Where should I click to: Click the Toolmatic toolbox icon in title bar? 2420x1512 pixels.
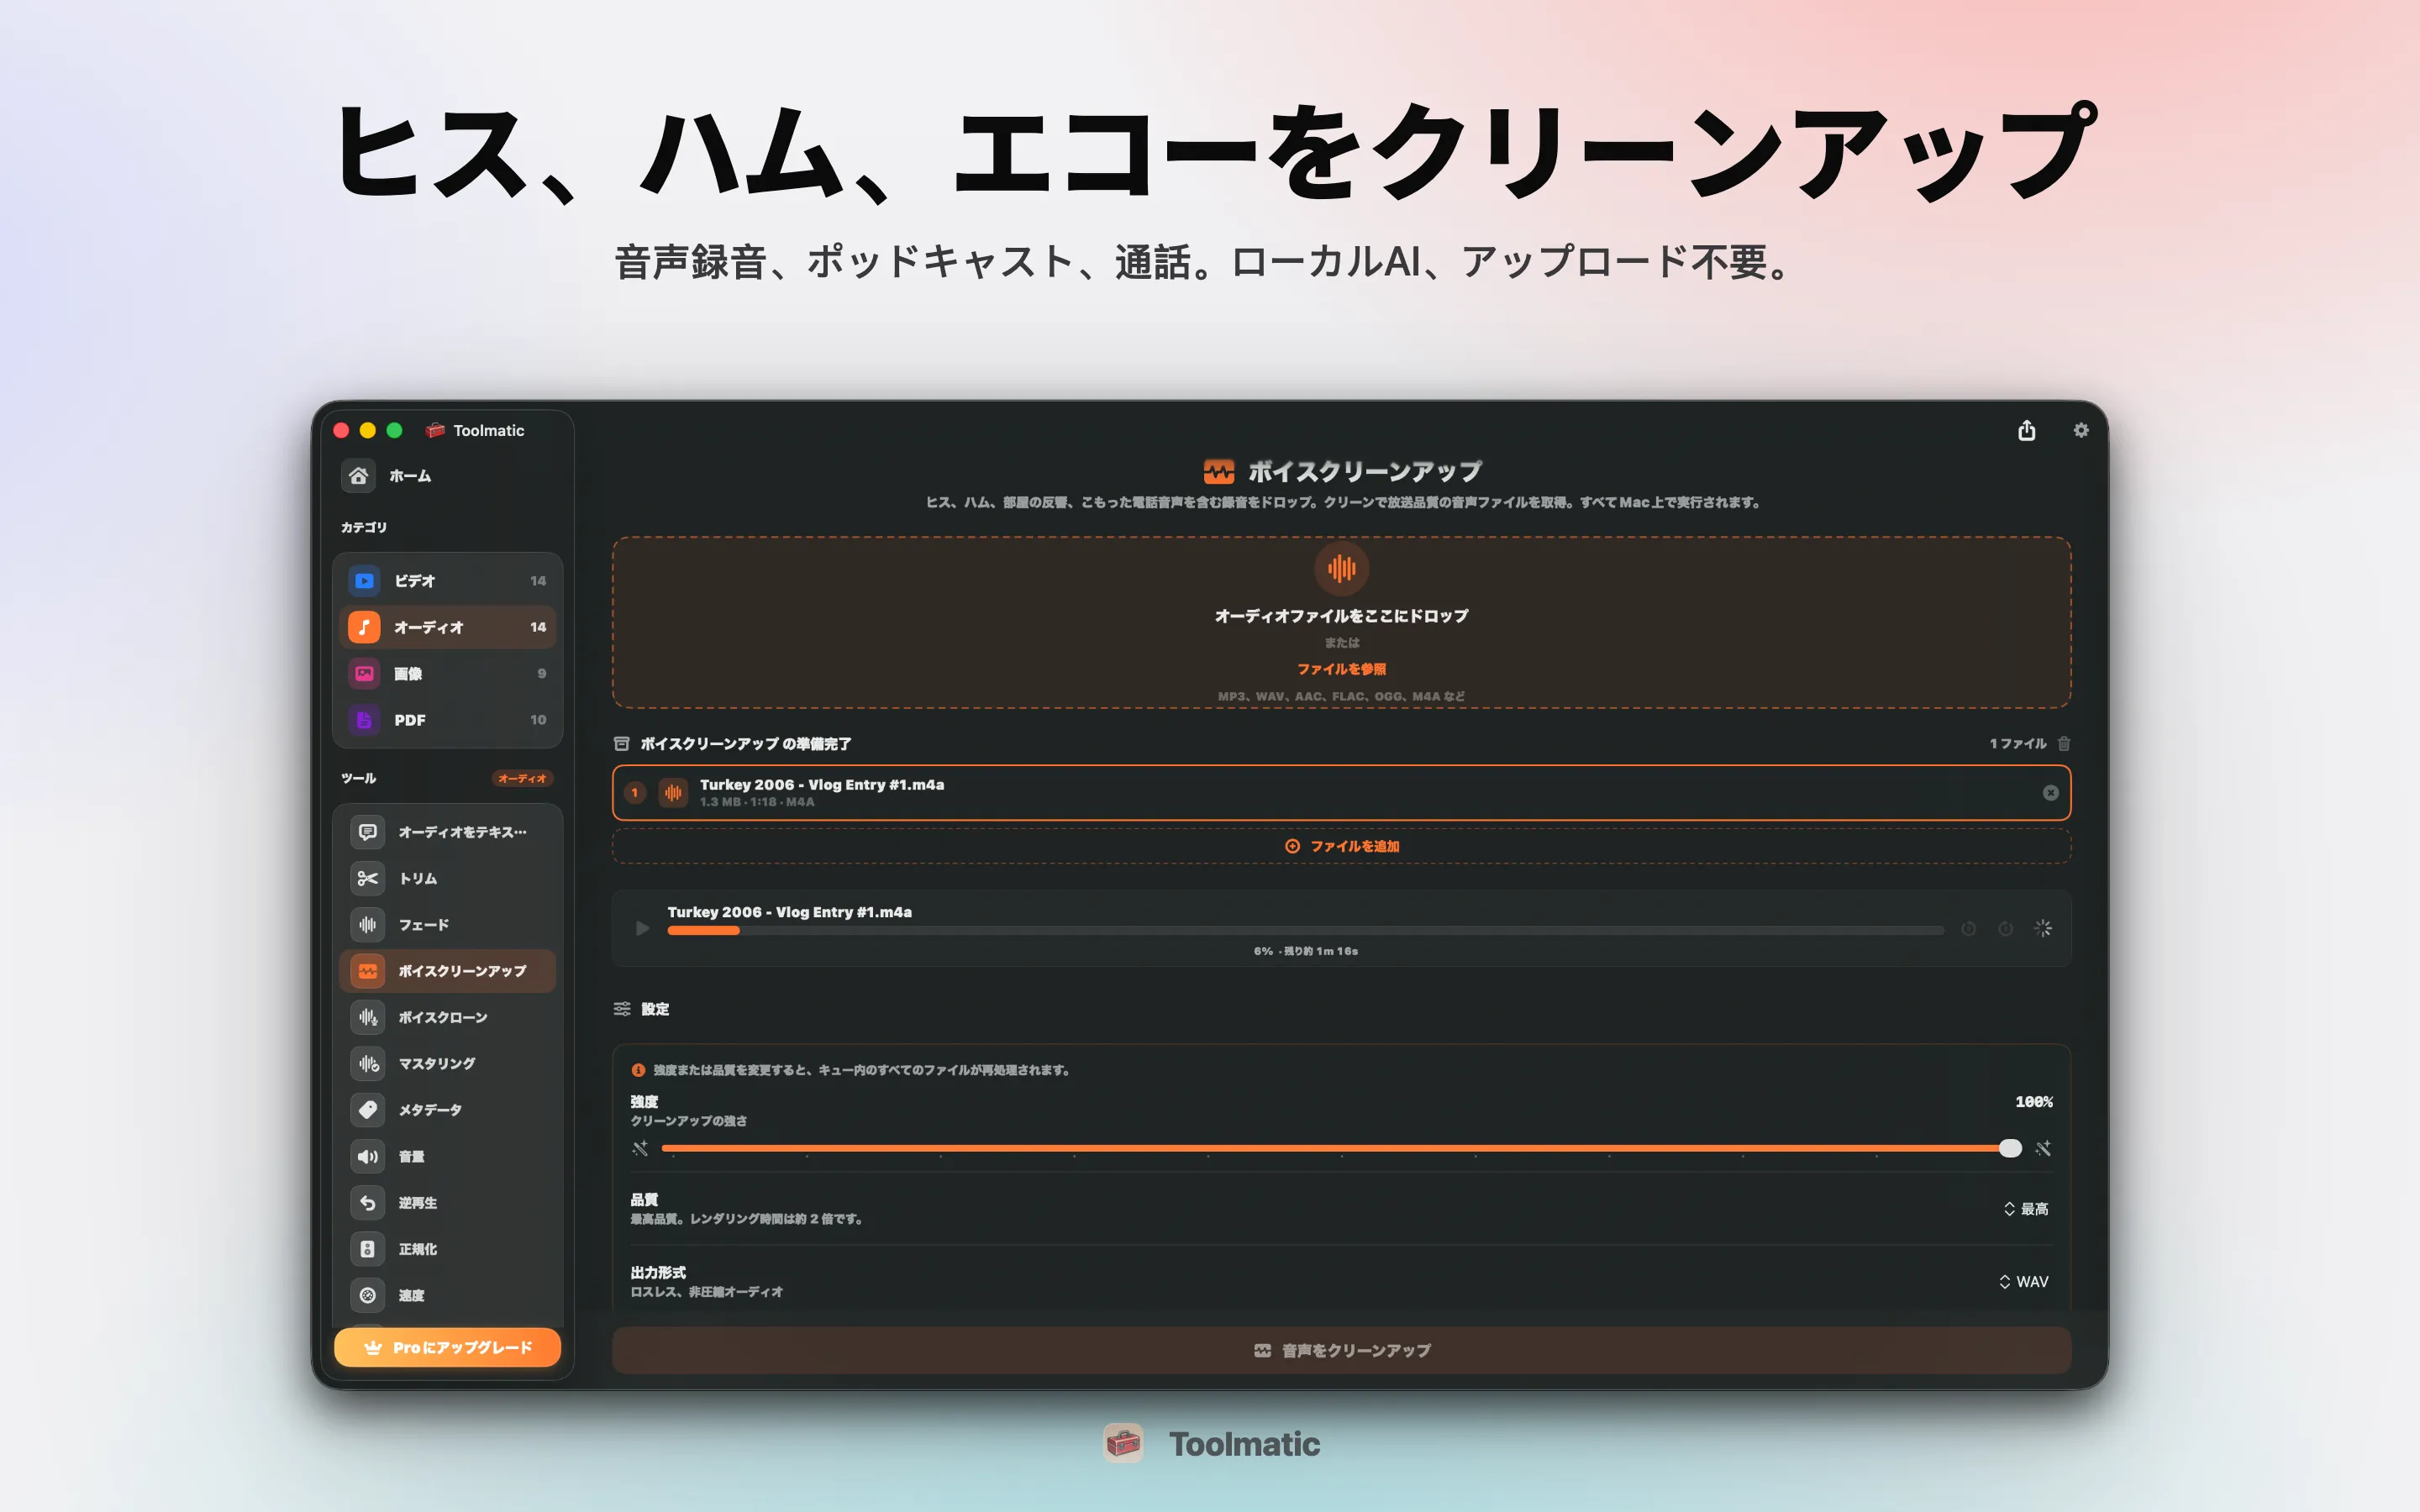435,430
